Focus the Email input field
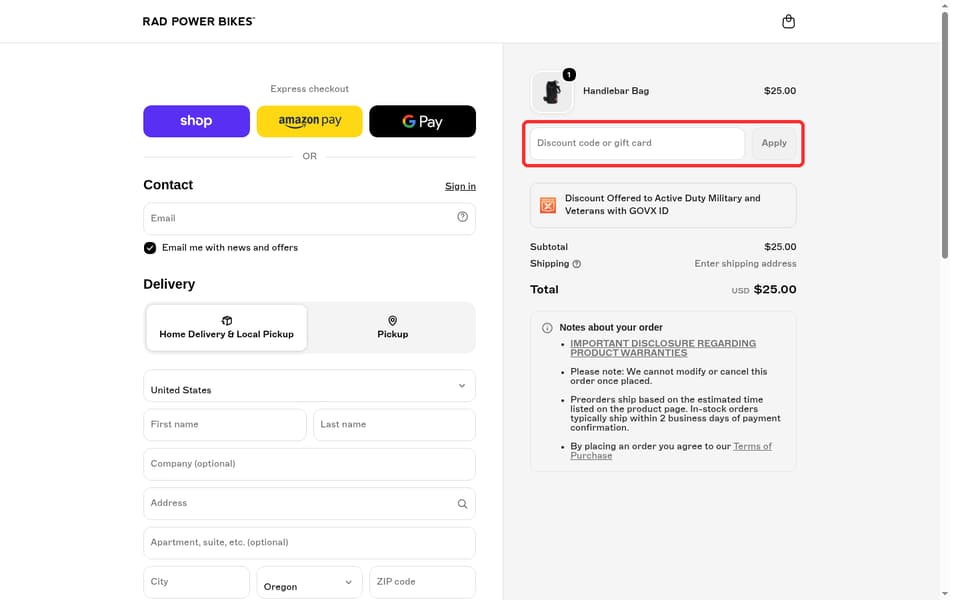 pos(309,219)
